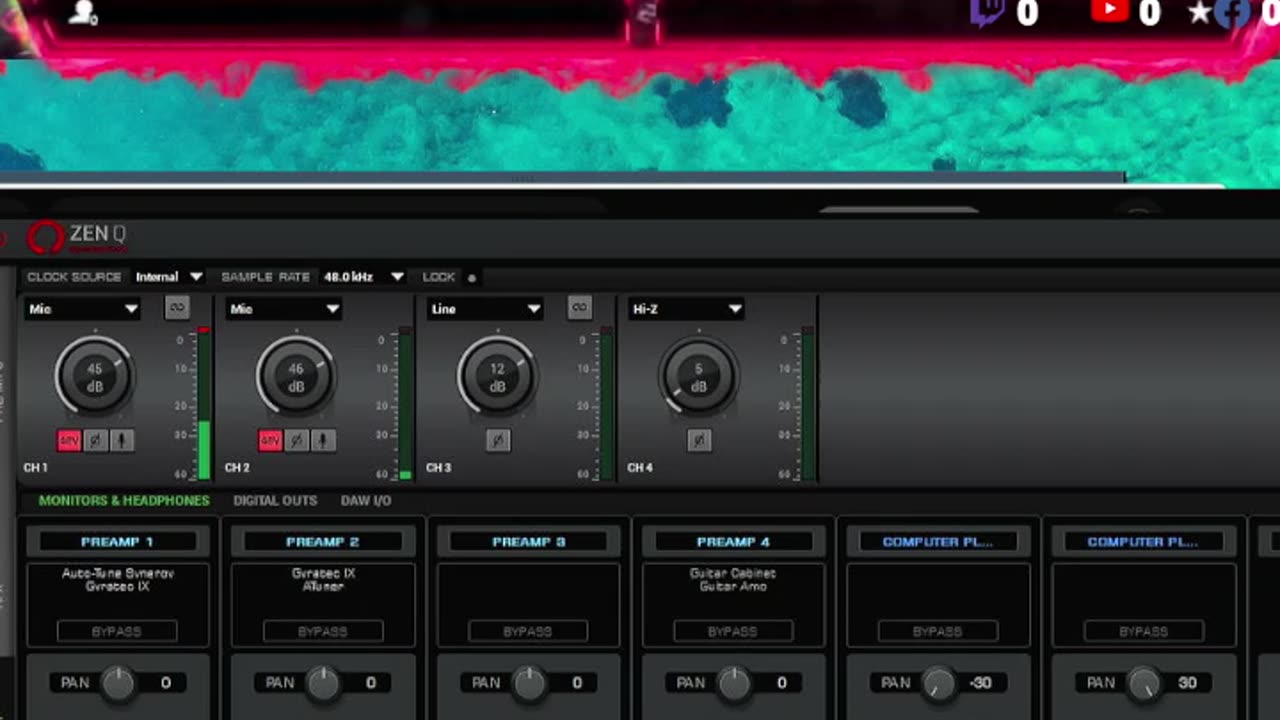Toggle 48V phantom power on CH 2
The width and height of the screenshot is (1280, 720).
pos(270,440)
